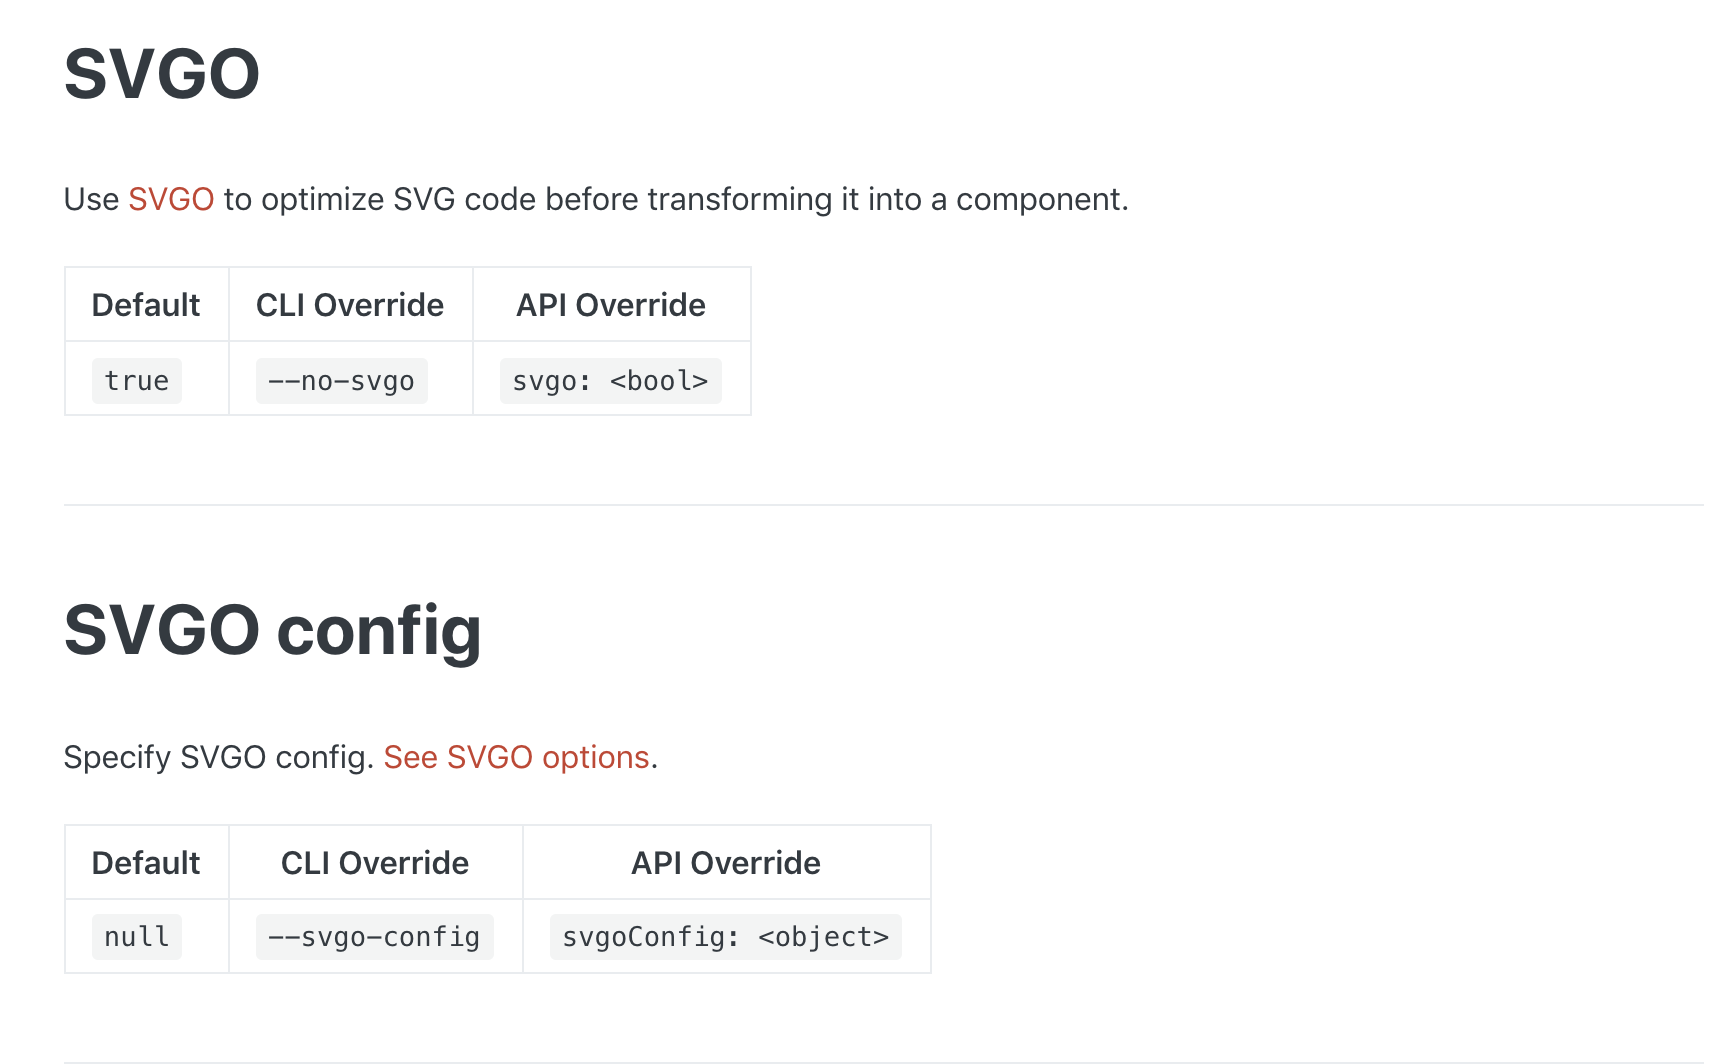Follow the See SVGO options link

(x=516, y=757)
